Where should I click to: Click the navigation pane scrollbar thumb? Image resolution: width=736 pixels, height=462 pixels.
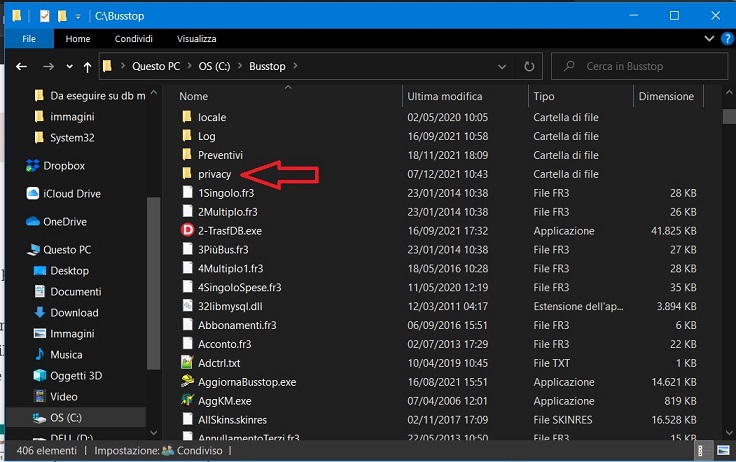pyautogui.click(x=153, y=283)
